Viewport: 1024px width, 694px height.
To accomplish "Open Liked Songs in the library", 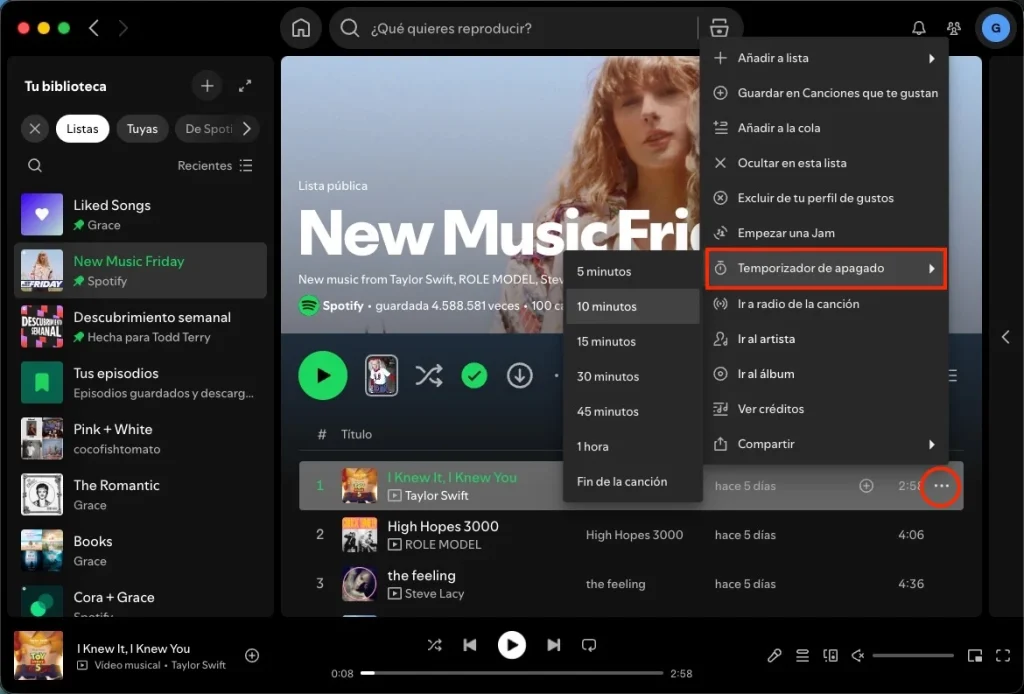I will click(140, 214).
